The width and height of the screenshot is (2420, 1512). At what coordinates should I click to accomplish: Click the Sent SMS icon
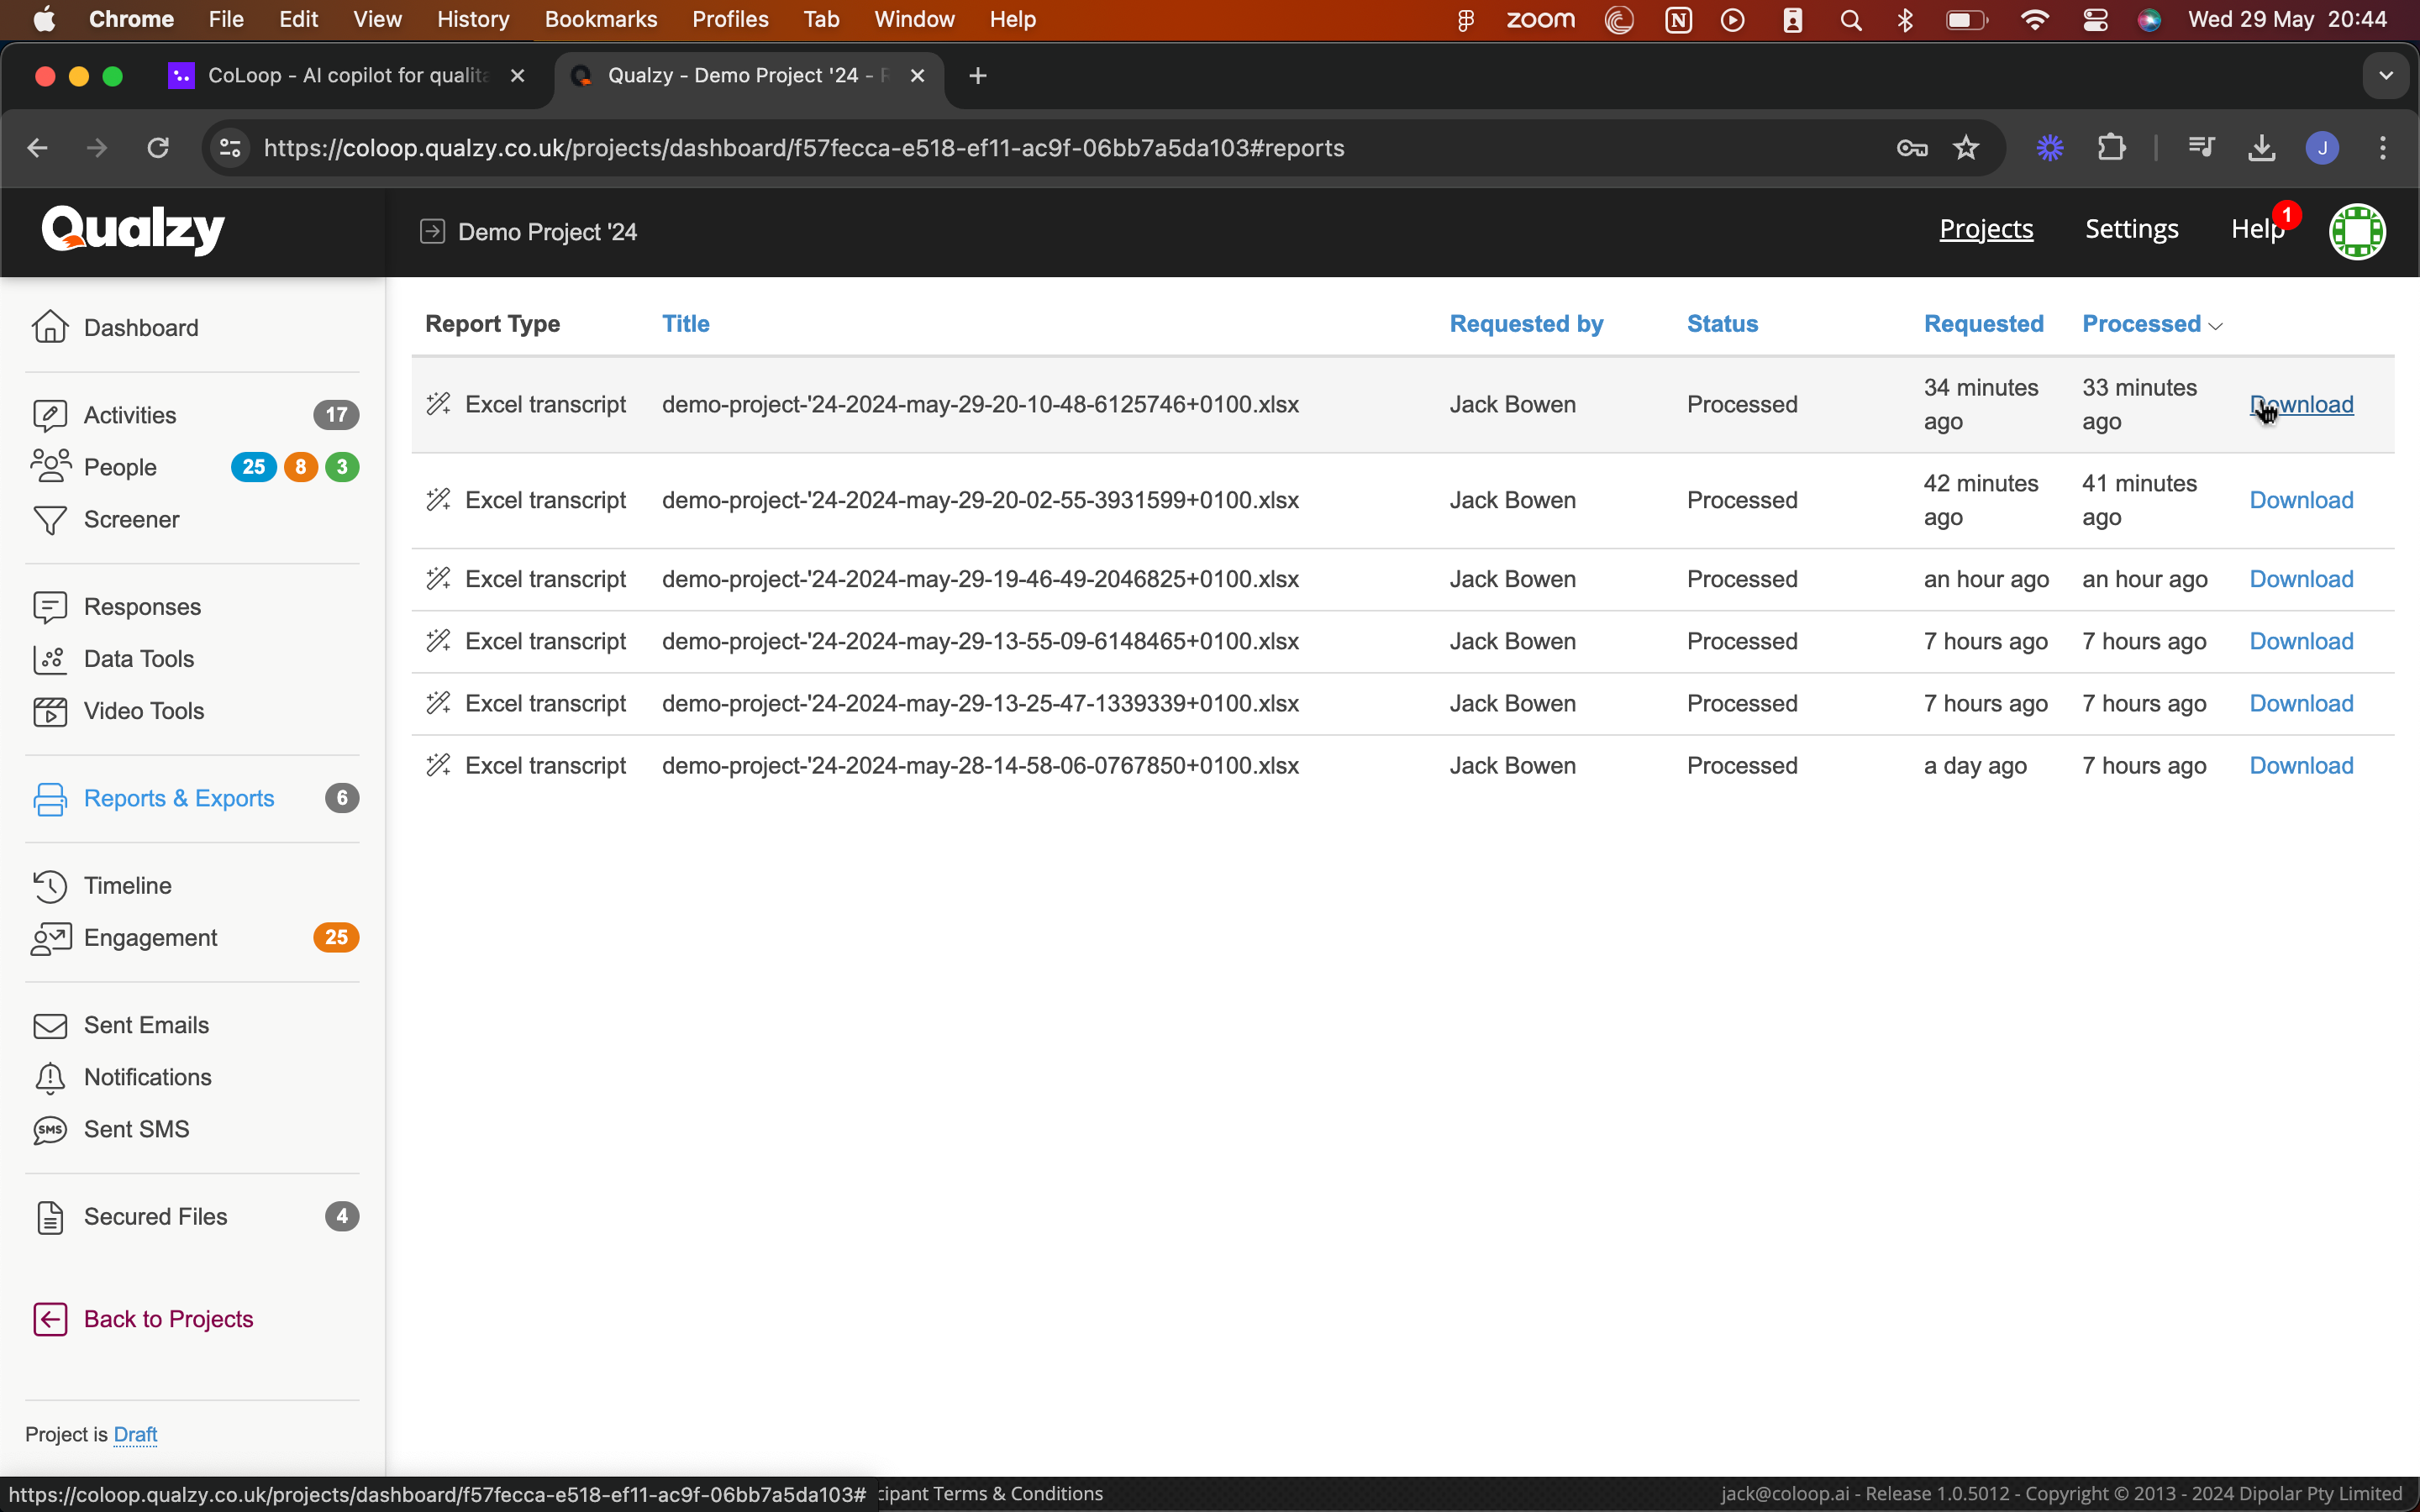tap(49, 1130)
